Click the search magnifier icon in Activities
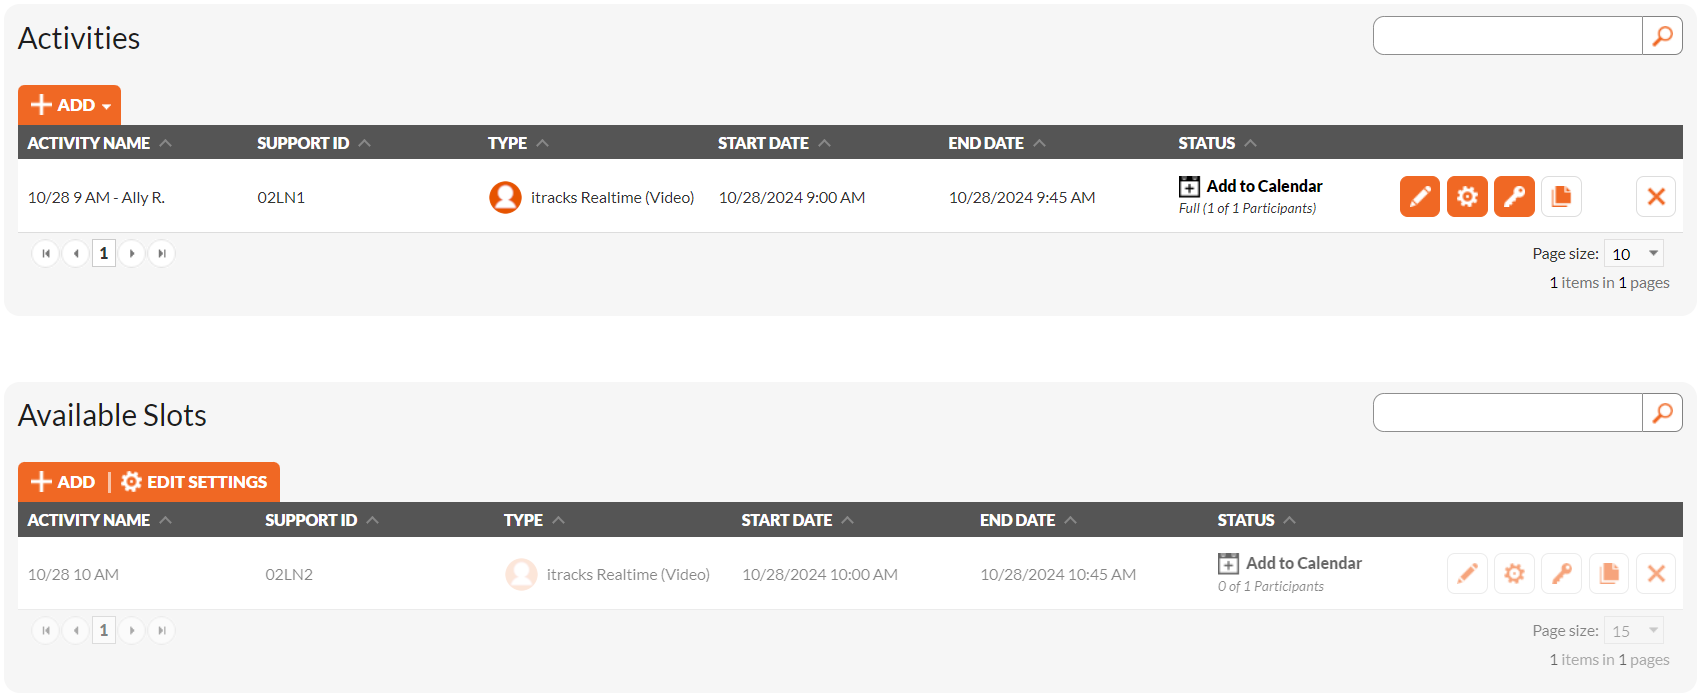The image size is (1700, 699). 1662,36
